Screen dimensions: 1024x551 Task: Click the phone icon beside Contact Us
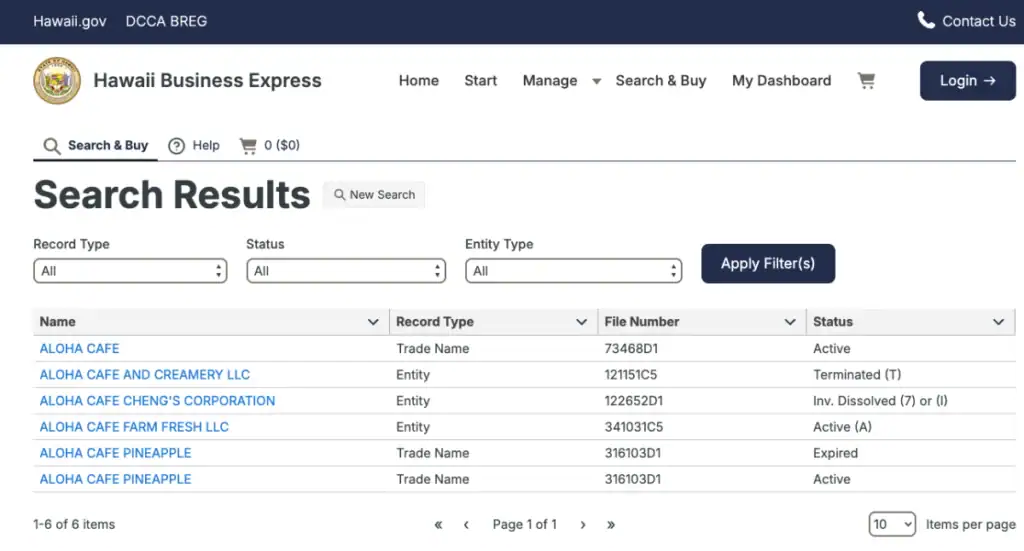(925, 20)
